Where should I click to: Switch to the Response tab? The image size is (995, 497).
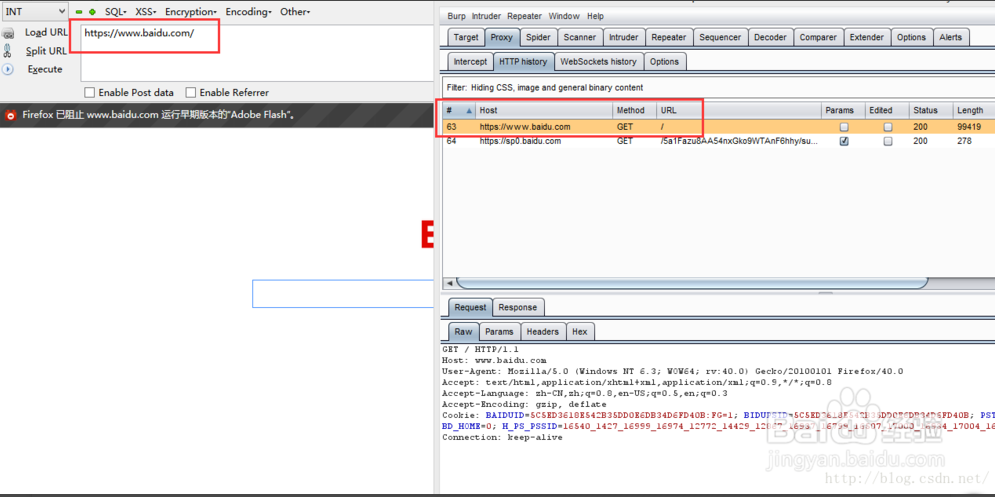coord(518,307)
